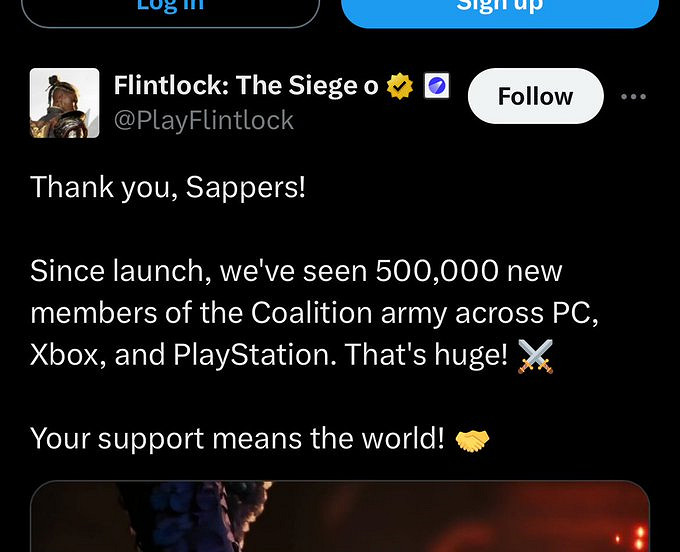The width and height of the screenshot is (680, 552).
Task: Click the blue affiliate badge icon
Action: click(436, 85)
